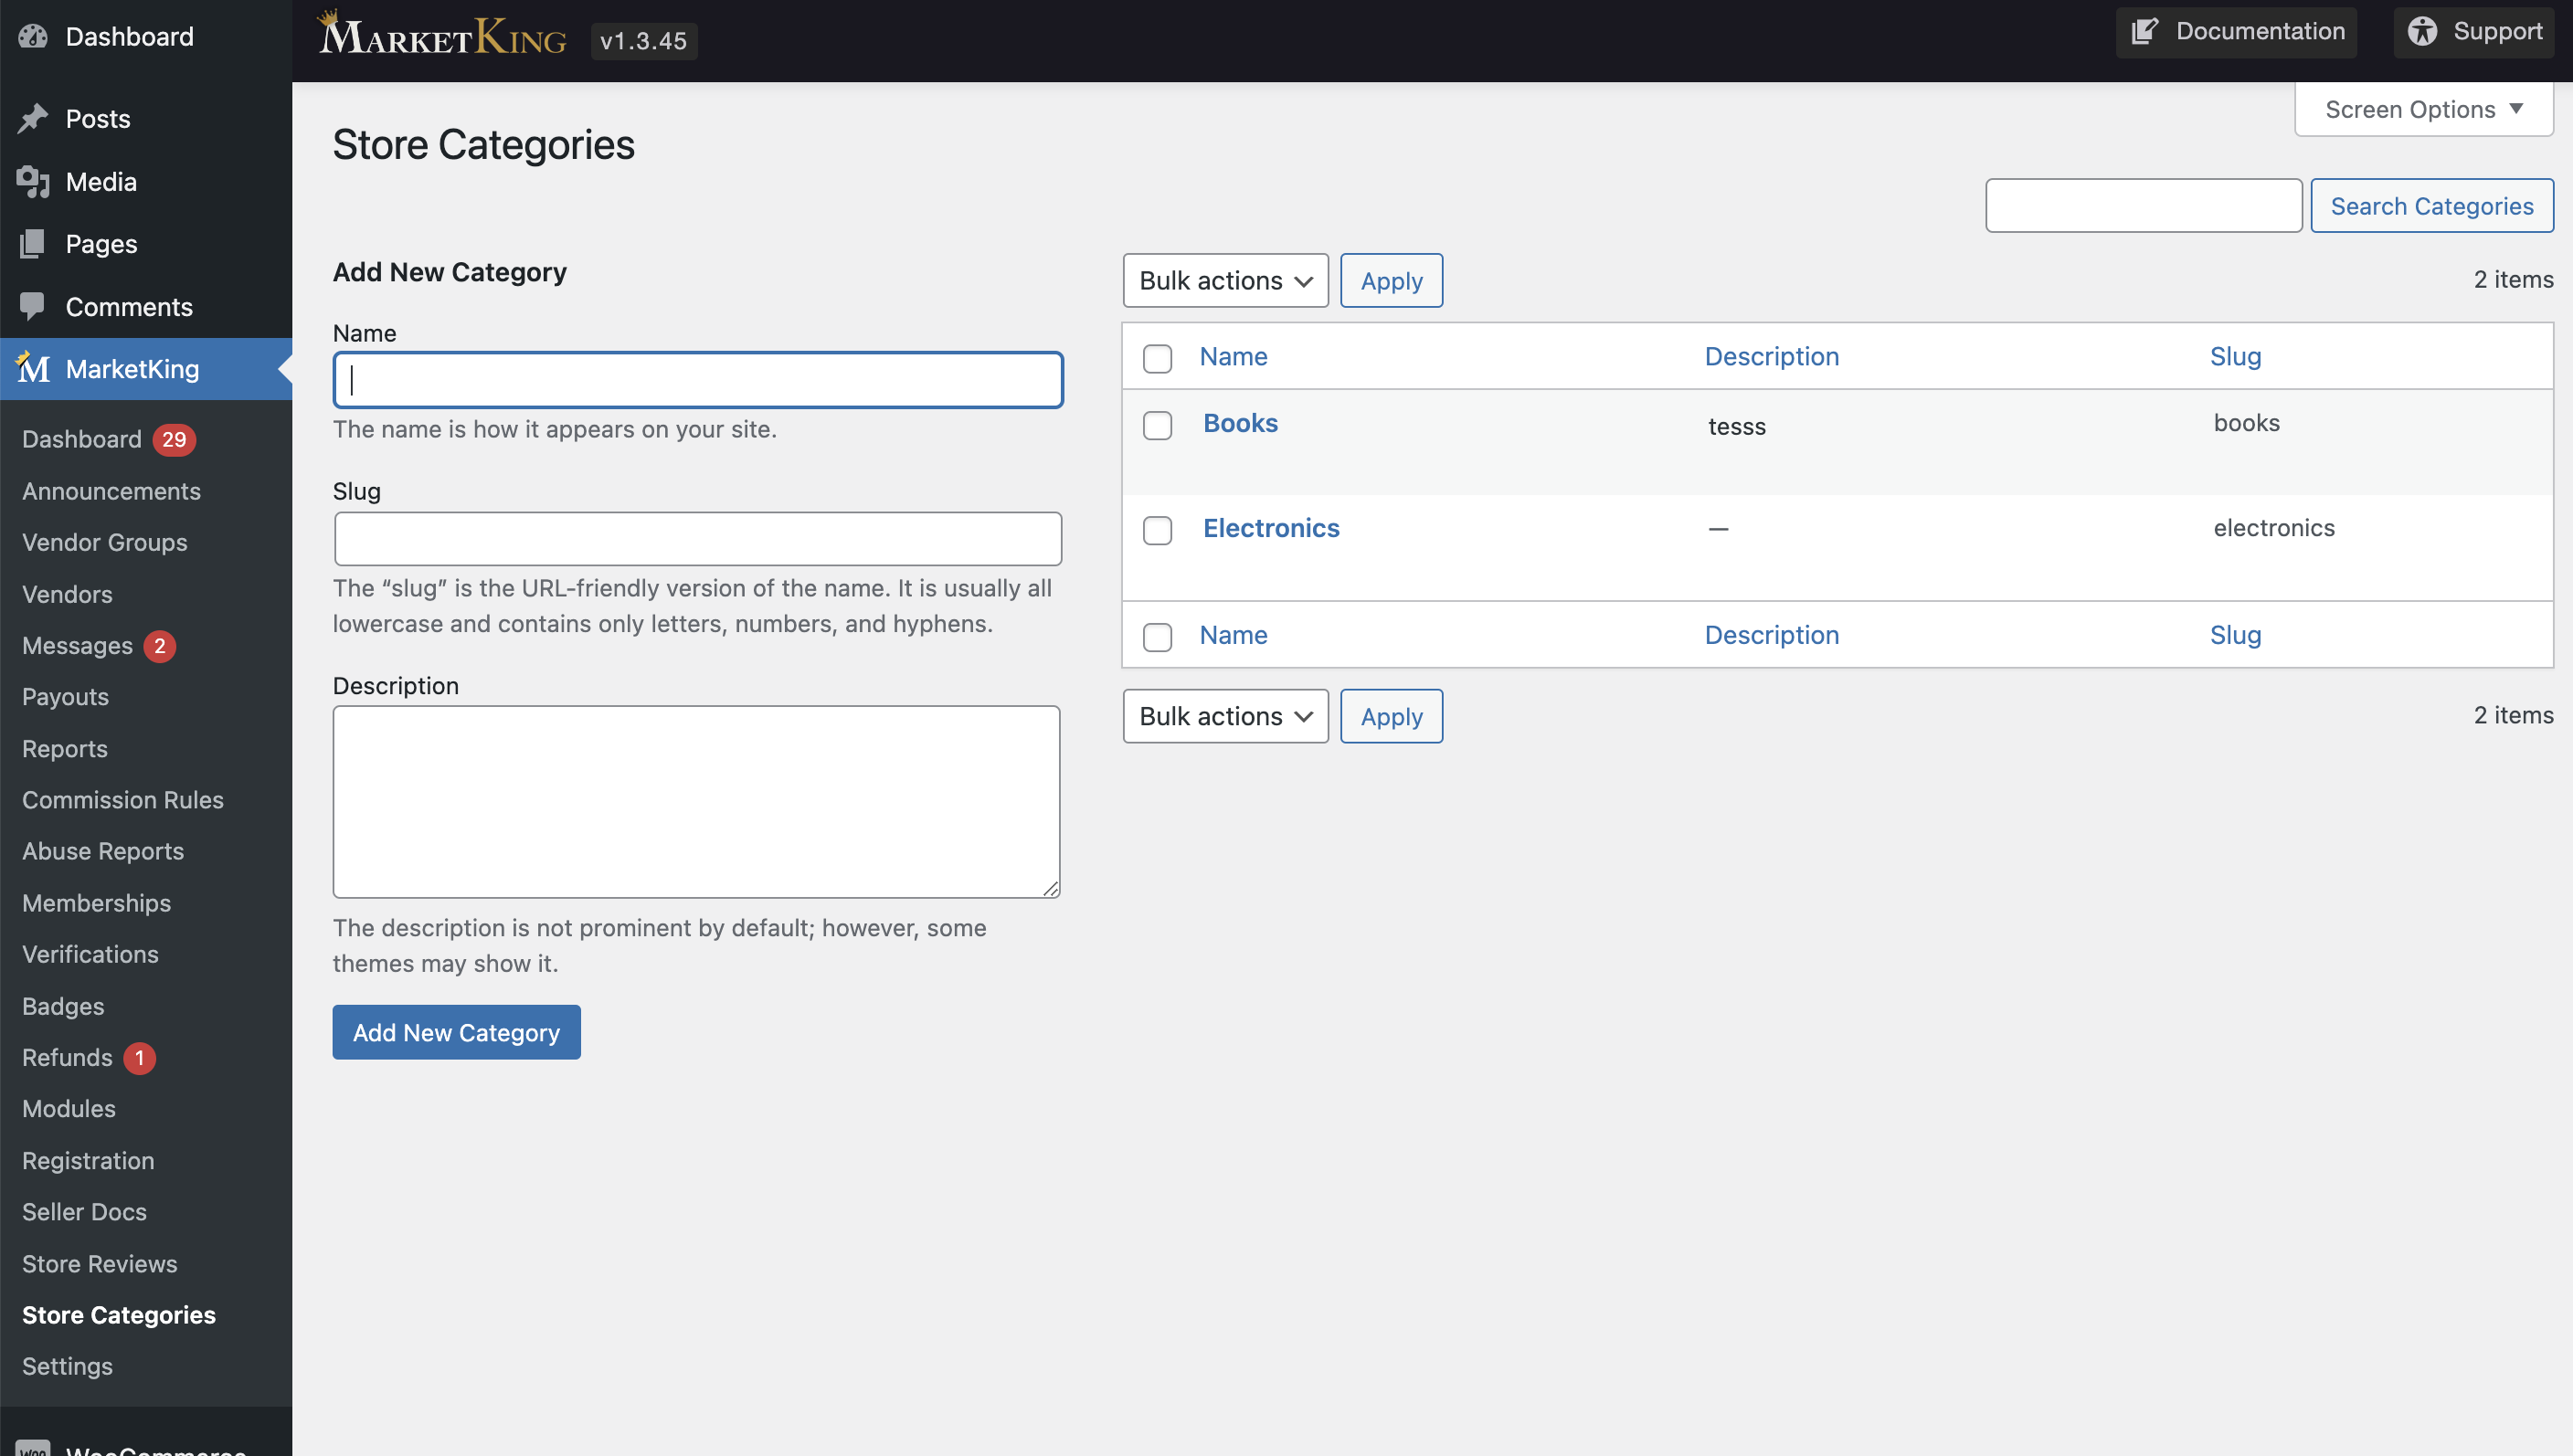Click the Media library icon
This screenshot has height=1456, width=2573.
(x=33, y=182)
